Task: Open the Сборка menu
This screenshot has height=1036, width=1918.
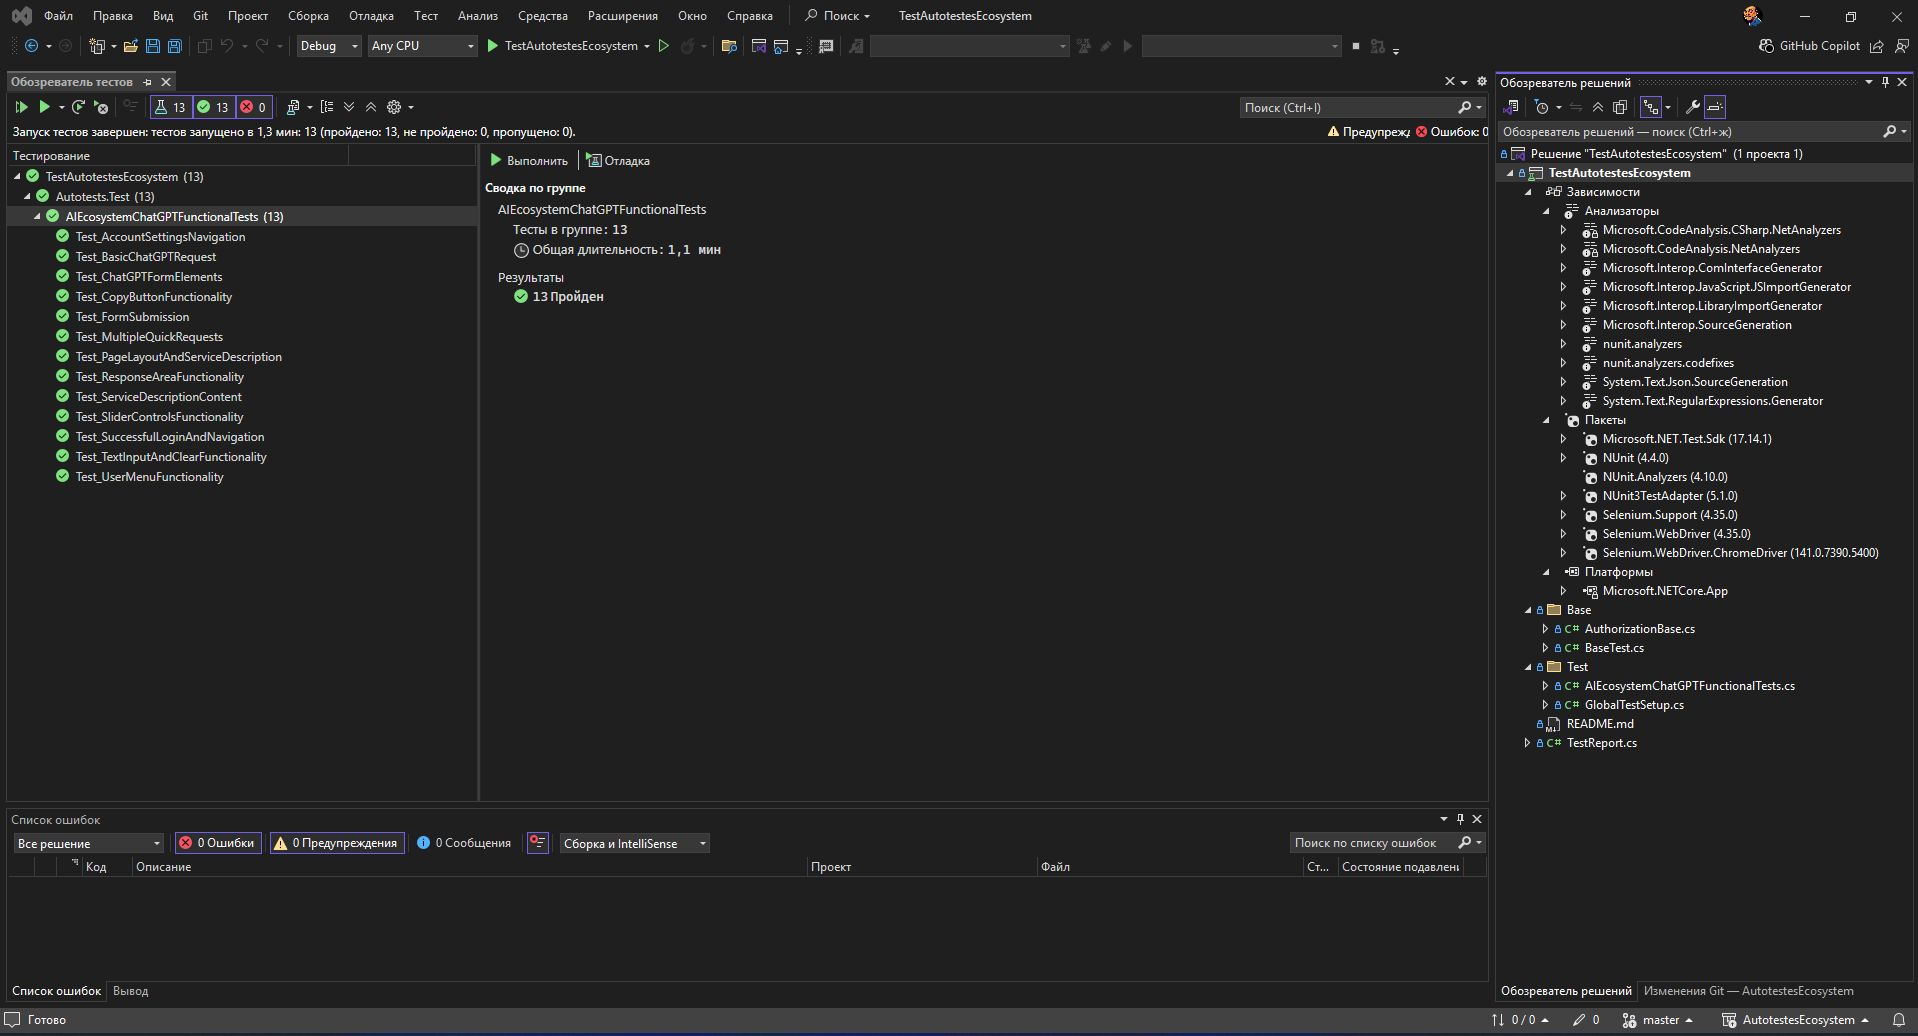Action: coord(308,16)
